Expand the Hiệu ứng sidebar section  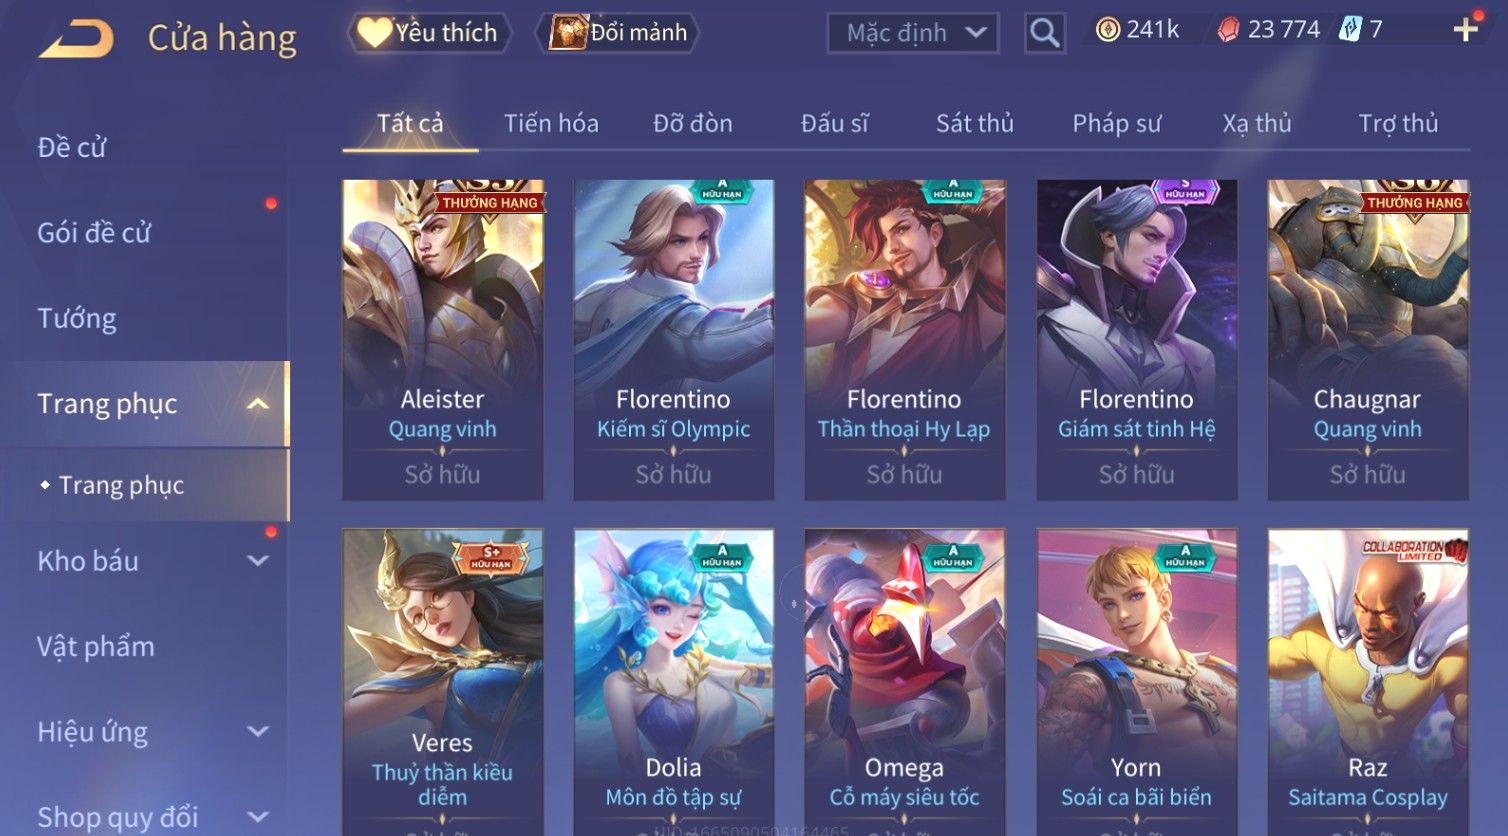258,732
